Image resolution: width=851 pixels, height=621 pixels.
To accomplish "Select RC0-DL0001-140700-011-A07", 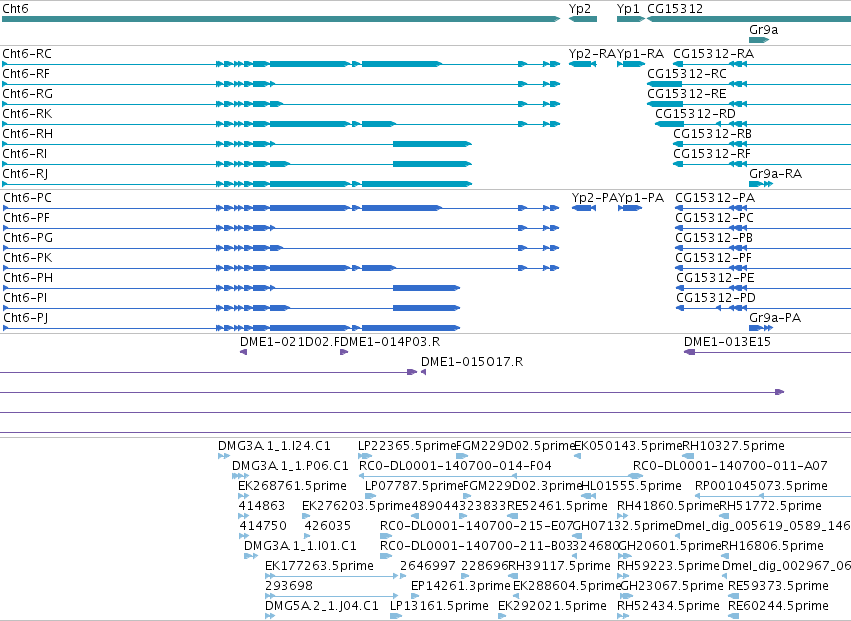I will pyautogui.click(x=730, y=466).
